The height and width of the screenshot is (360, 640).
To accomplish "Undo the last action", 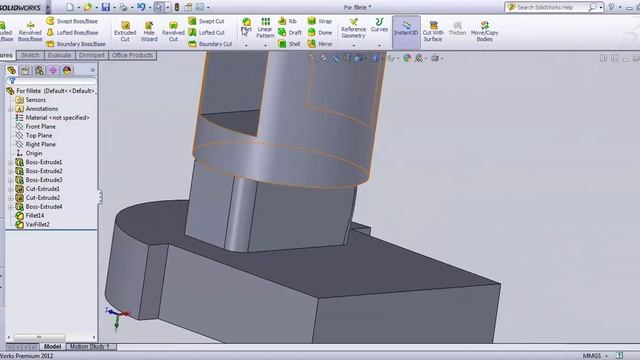I will [141, 7].
